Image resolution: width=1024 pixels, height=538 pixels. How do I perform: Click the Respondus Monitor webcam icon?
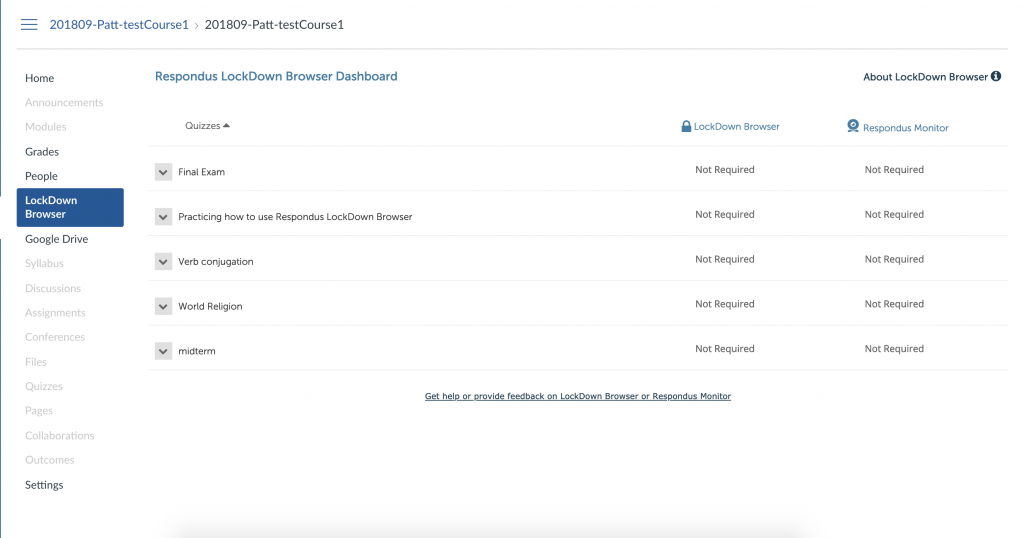pos(853,126)
